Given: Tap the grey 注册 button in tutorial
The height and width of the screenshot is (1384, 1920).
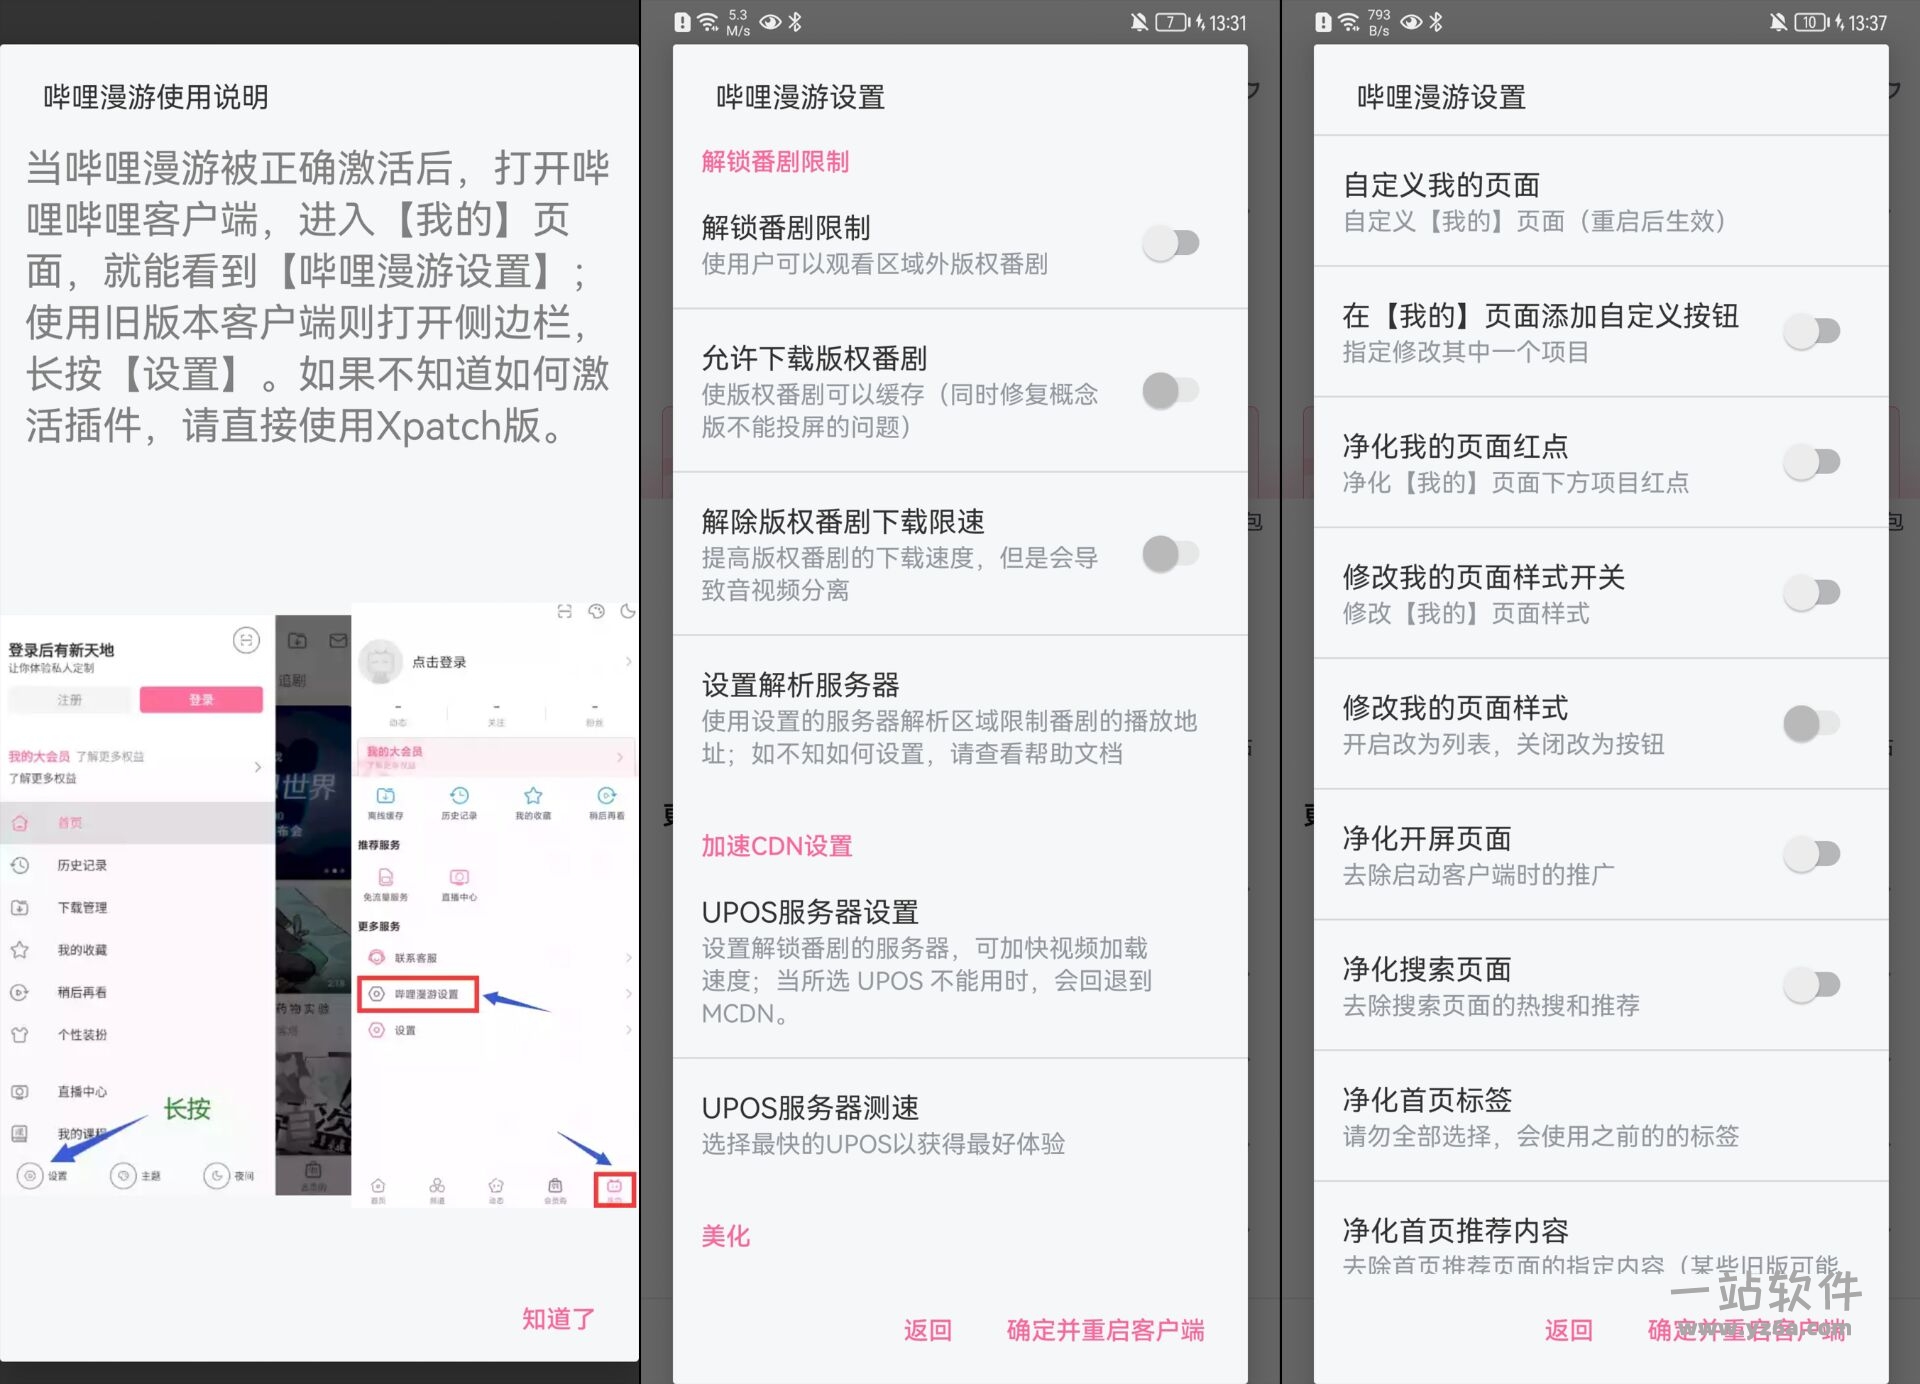Looking at the screenshot, I should (x=69, y=699).
